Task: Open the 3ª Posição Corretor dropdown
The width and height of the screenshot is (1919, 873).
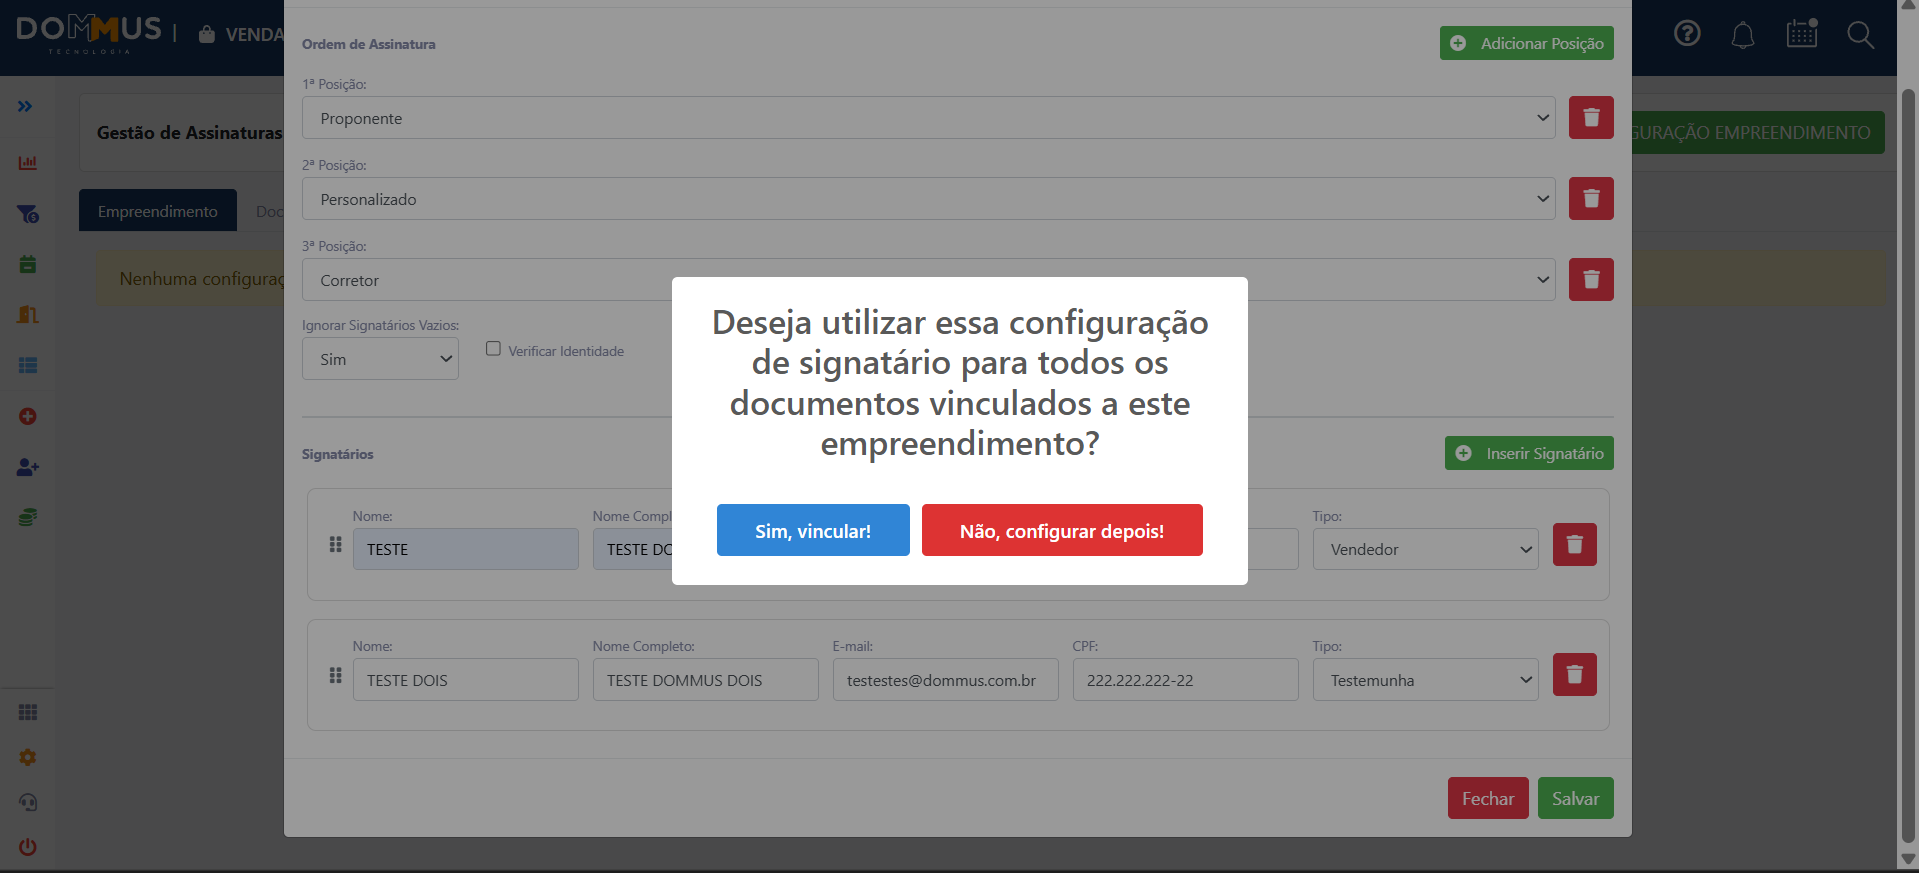Action: coord(928,280)
